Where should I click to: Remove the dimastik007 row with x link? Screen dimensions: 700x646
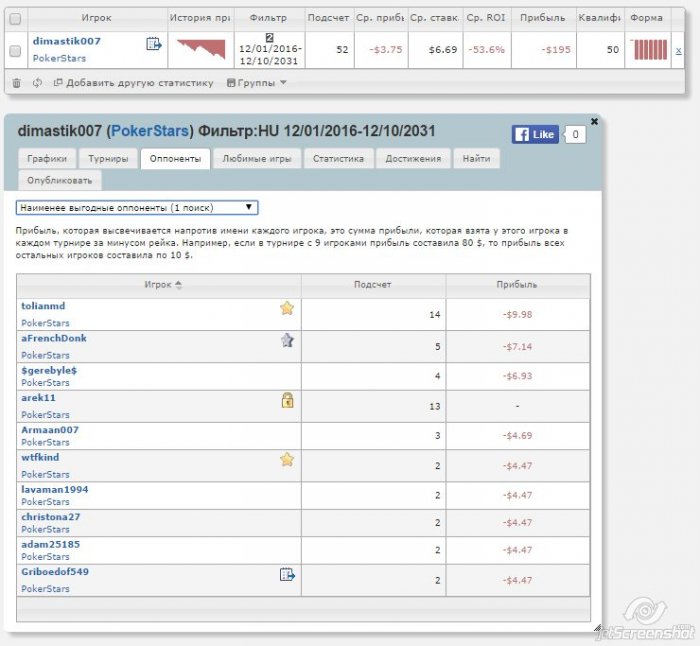tap(678, 50)
